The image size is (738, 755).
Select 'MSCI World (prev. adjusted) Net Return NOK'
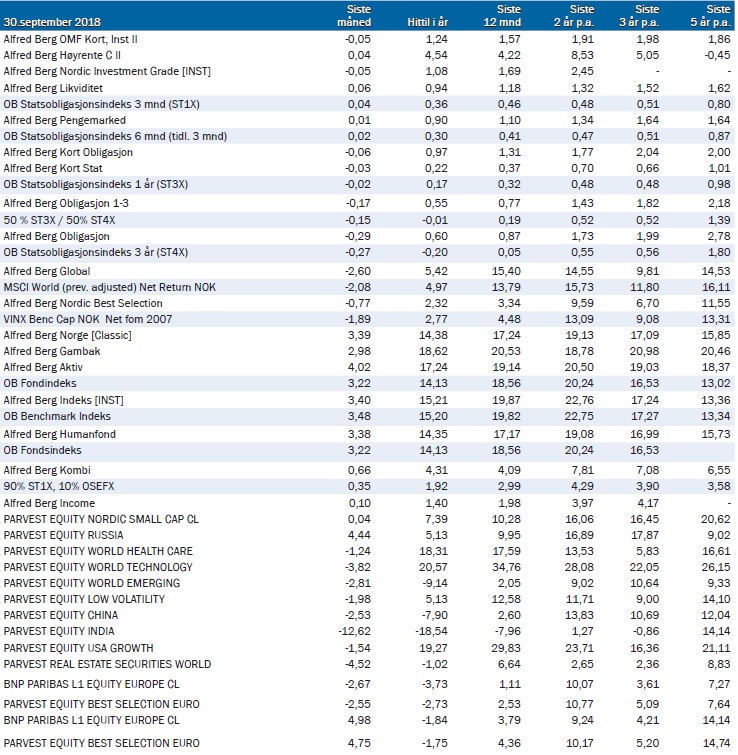[x=110, y=287]
